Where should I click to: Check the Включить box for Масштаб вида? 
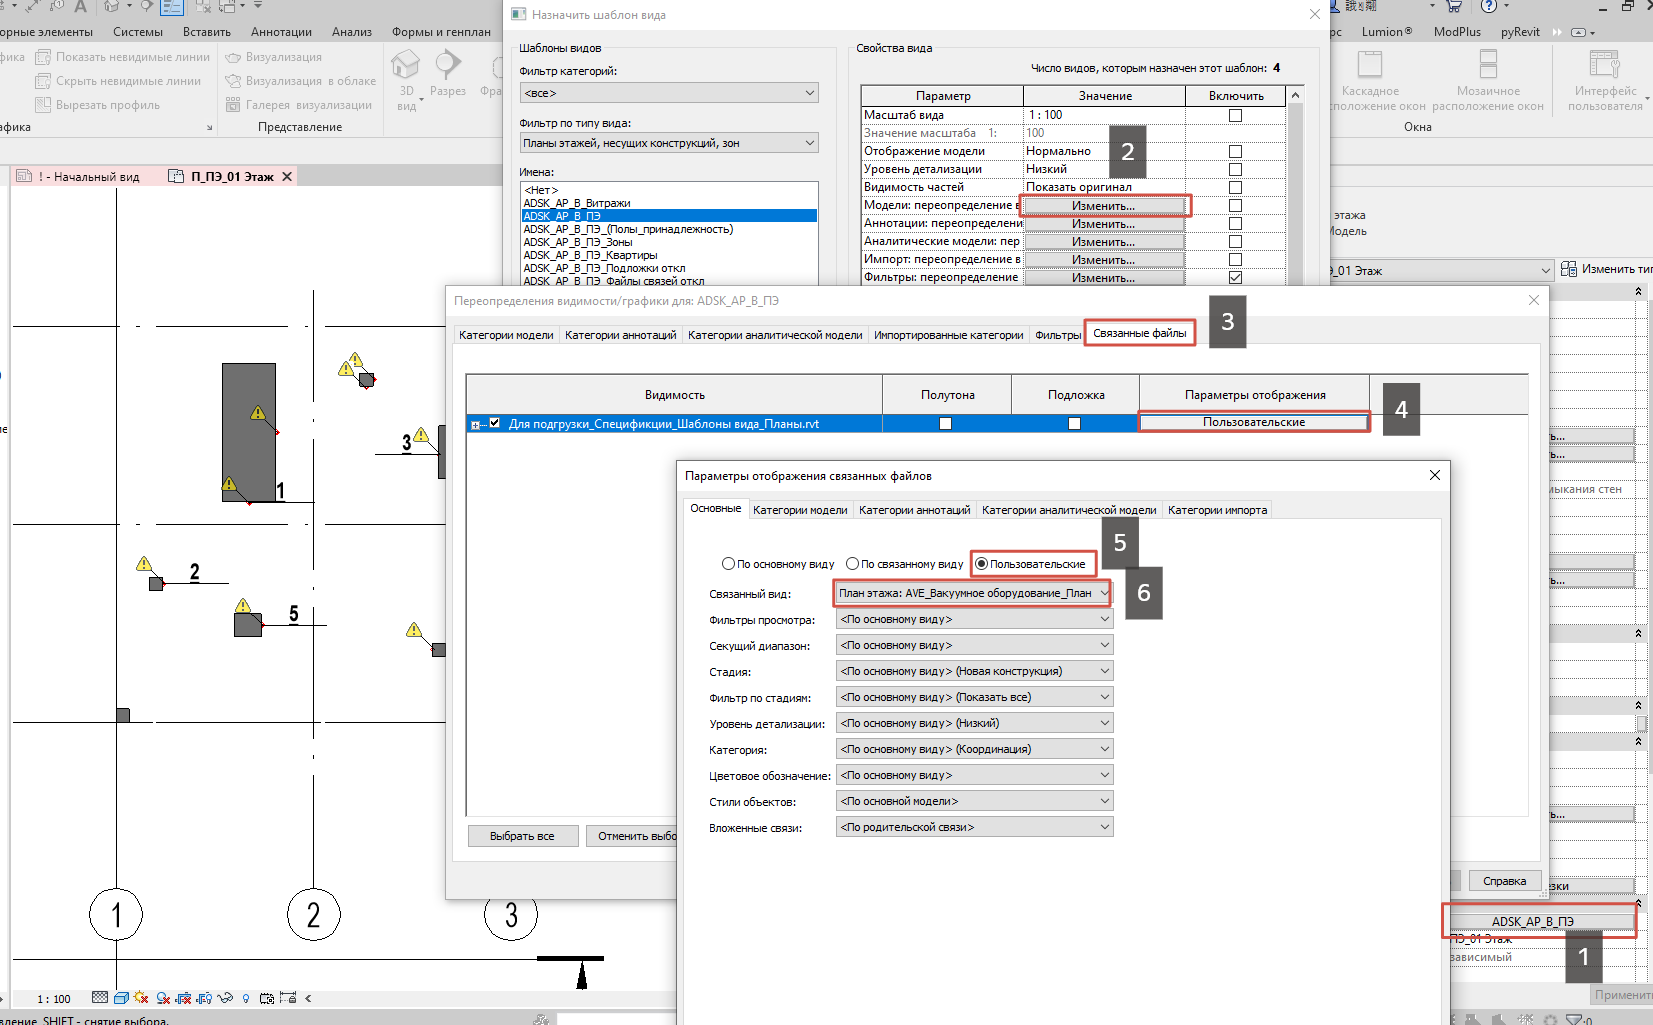pyautogui.click(x=1235, y=116)
